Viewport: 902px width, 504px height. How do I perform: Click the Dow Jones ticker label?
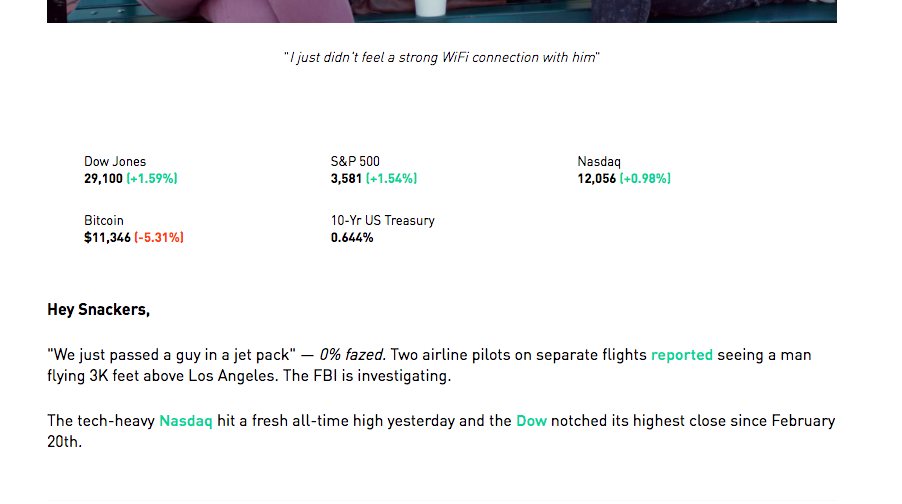(x=115, y=161)
